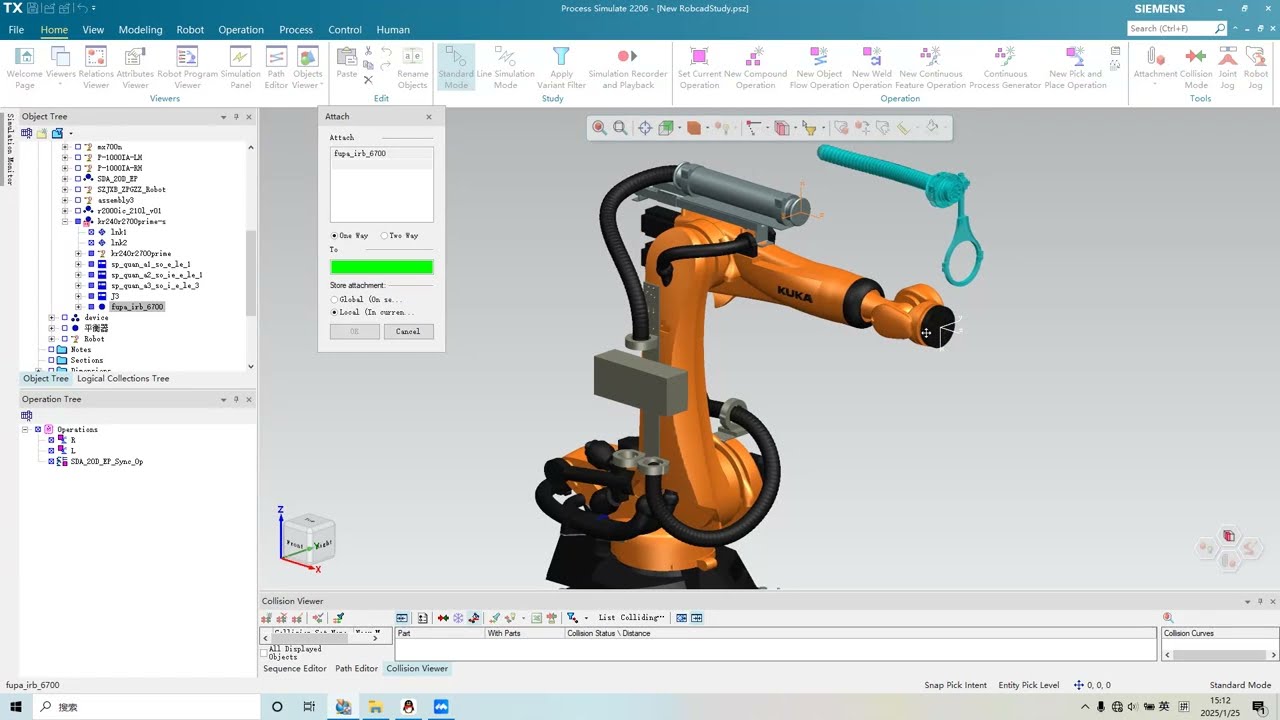Screen dimensions: 1280x720
Task: Open File Explorer from the taskbar
Action: [375, 706]
